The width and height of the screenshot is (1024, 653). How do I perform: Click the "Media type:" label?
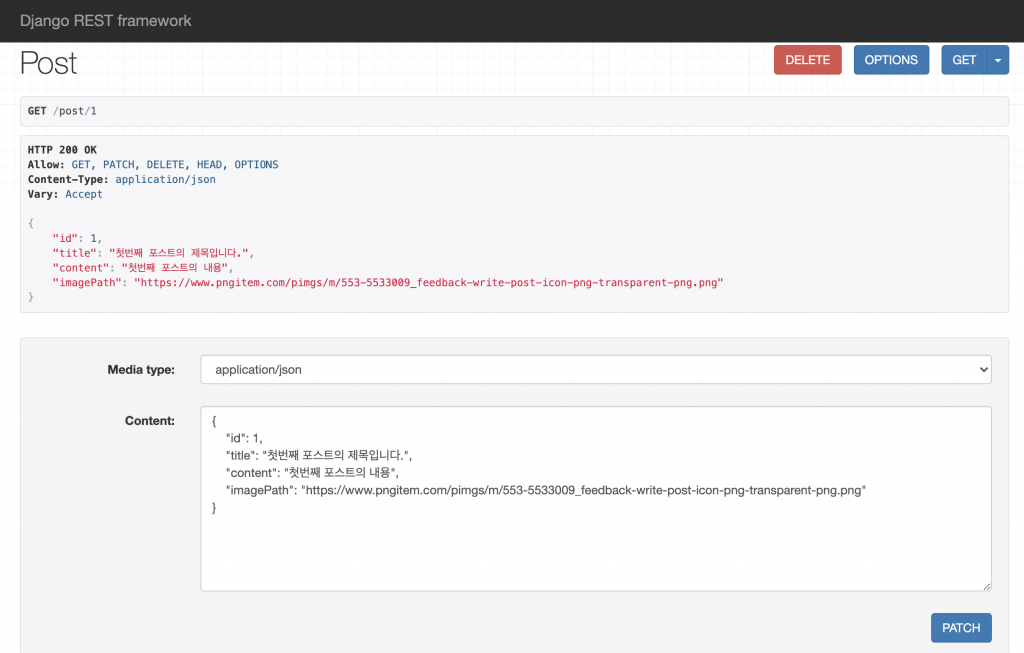(x=141, y=370)
